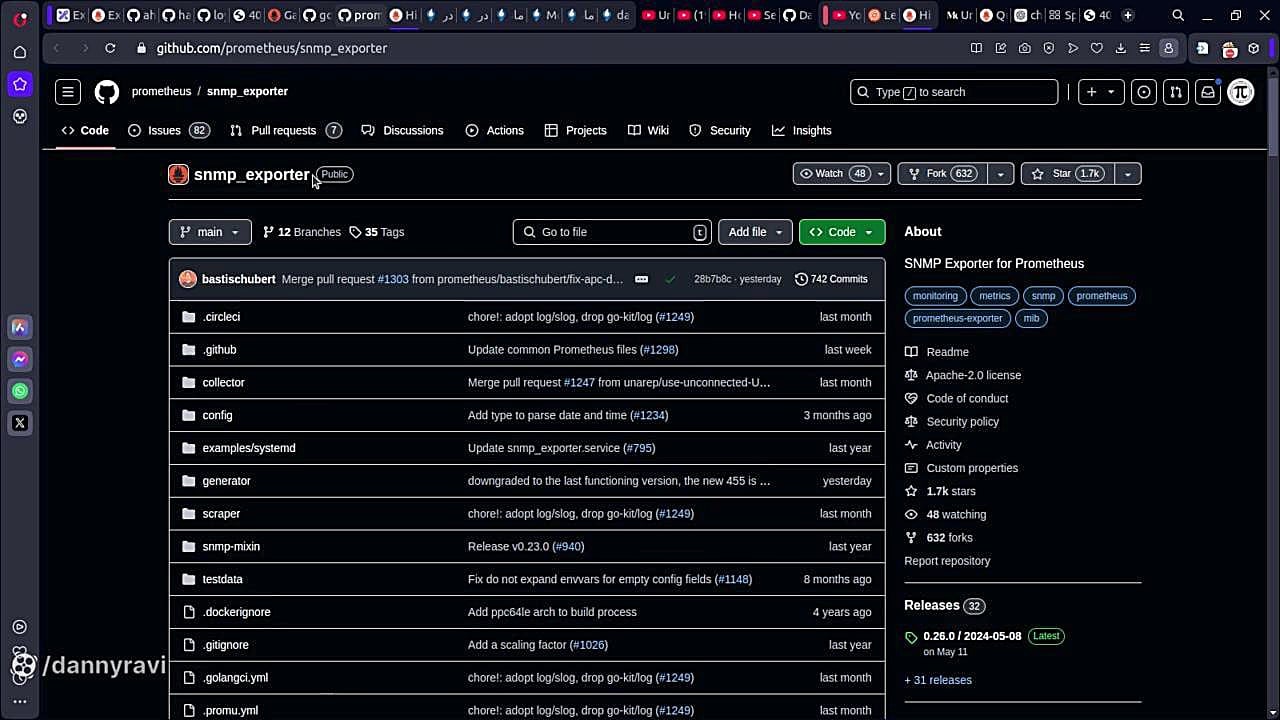This screenshot has height=720, width=1280.
Task: Open Messenger in Opera sidebar
Action: 20,359
